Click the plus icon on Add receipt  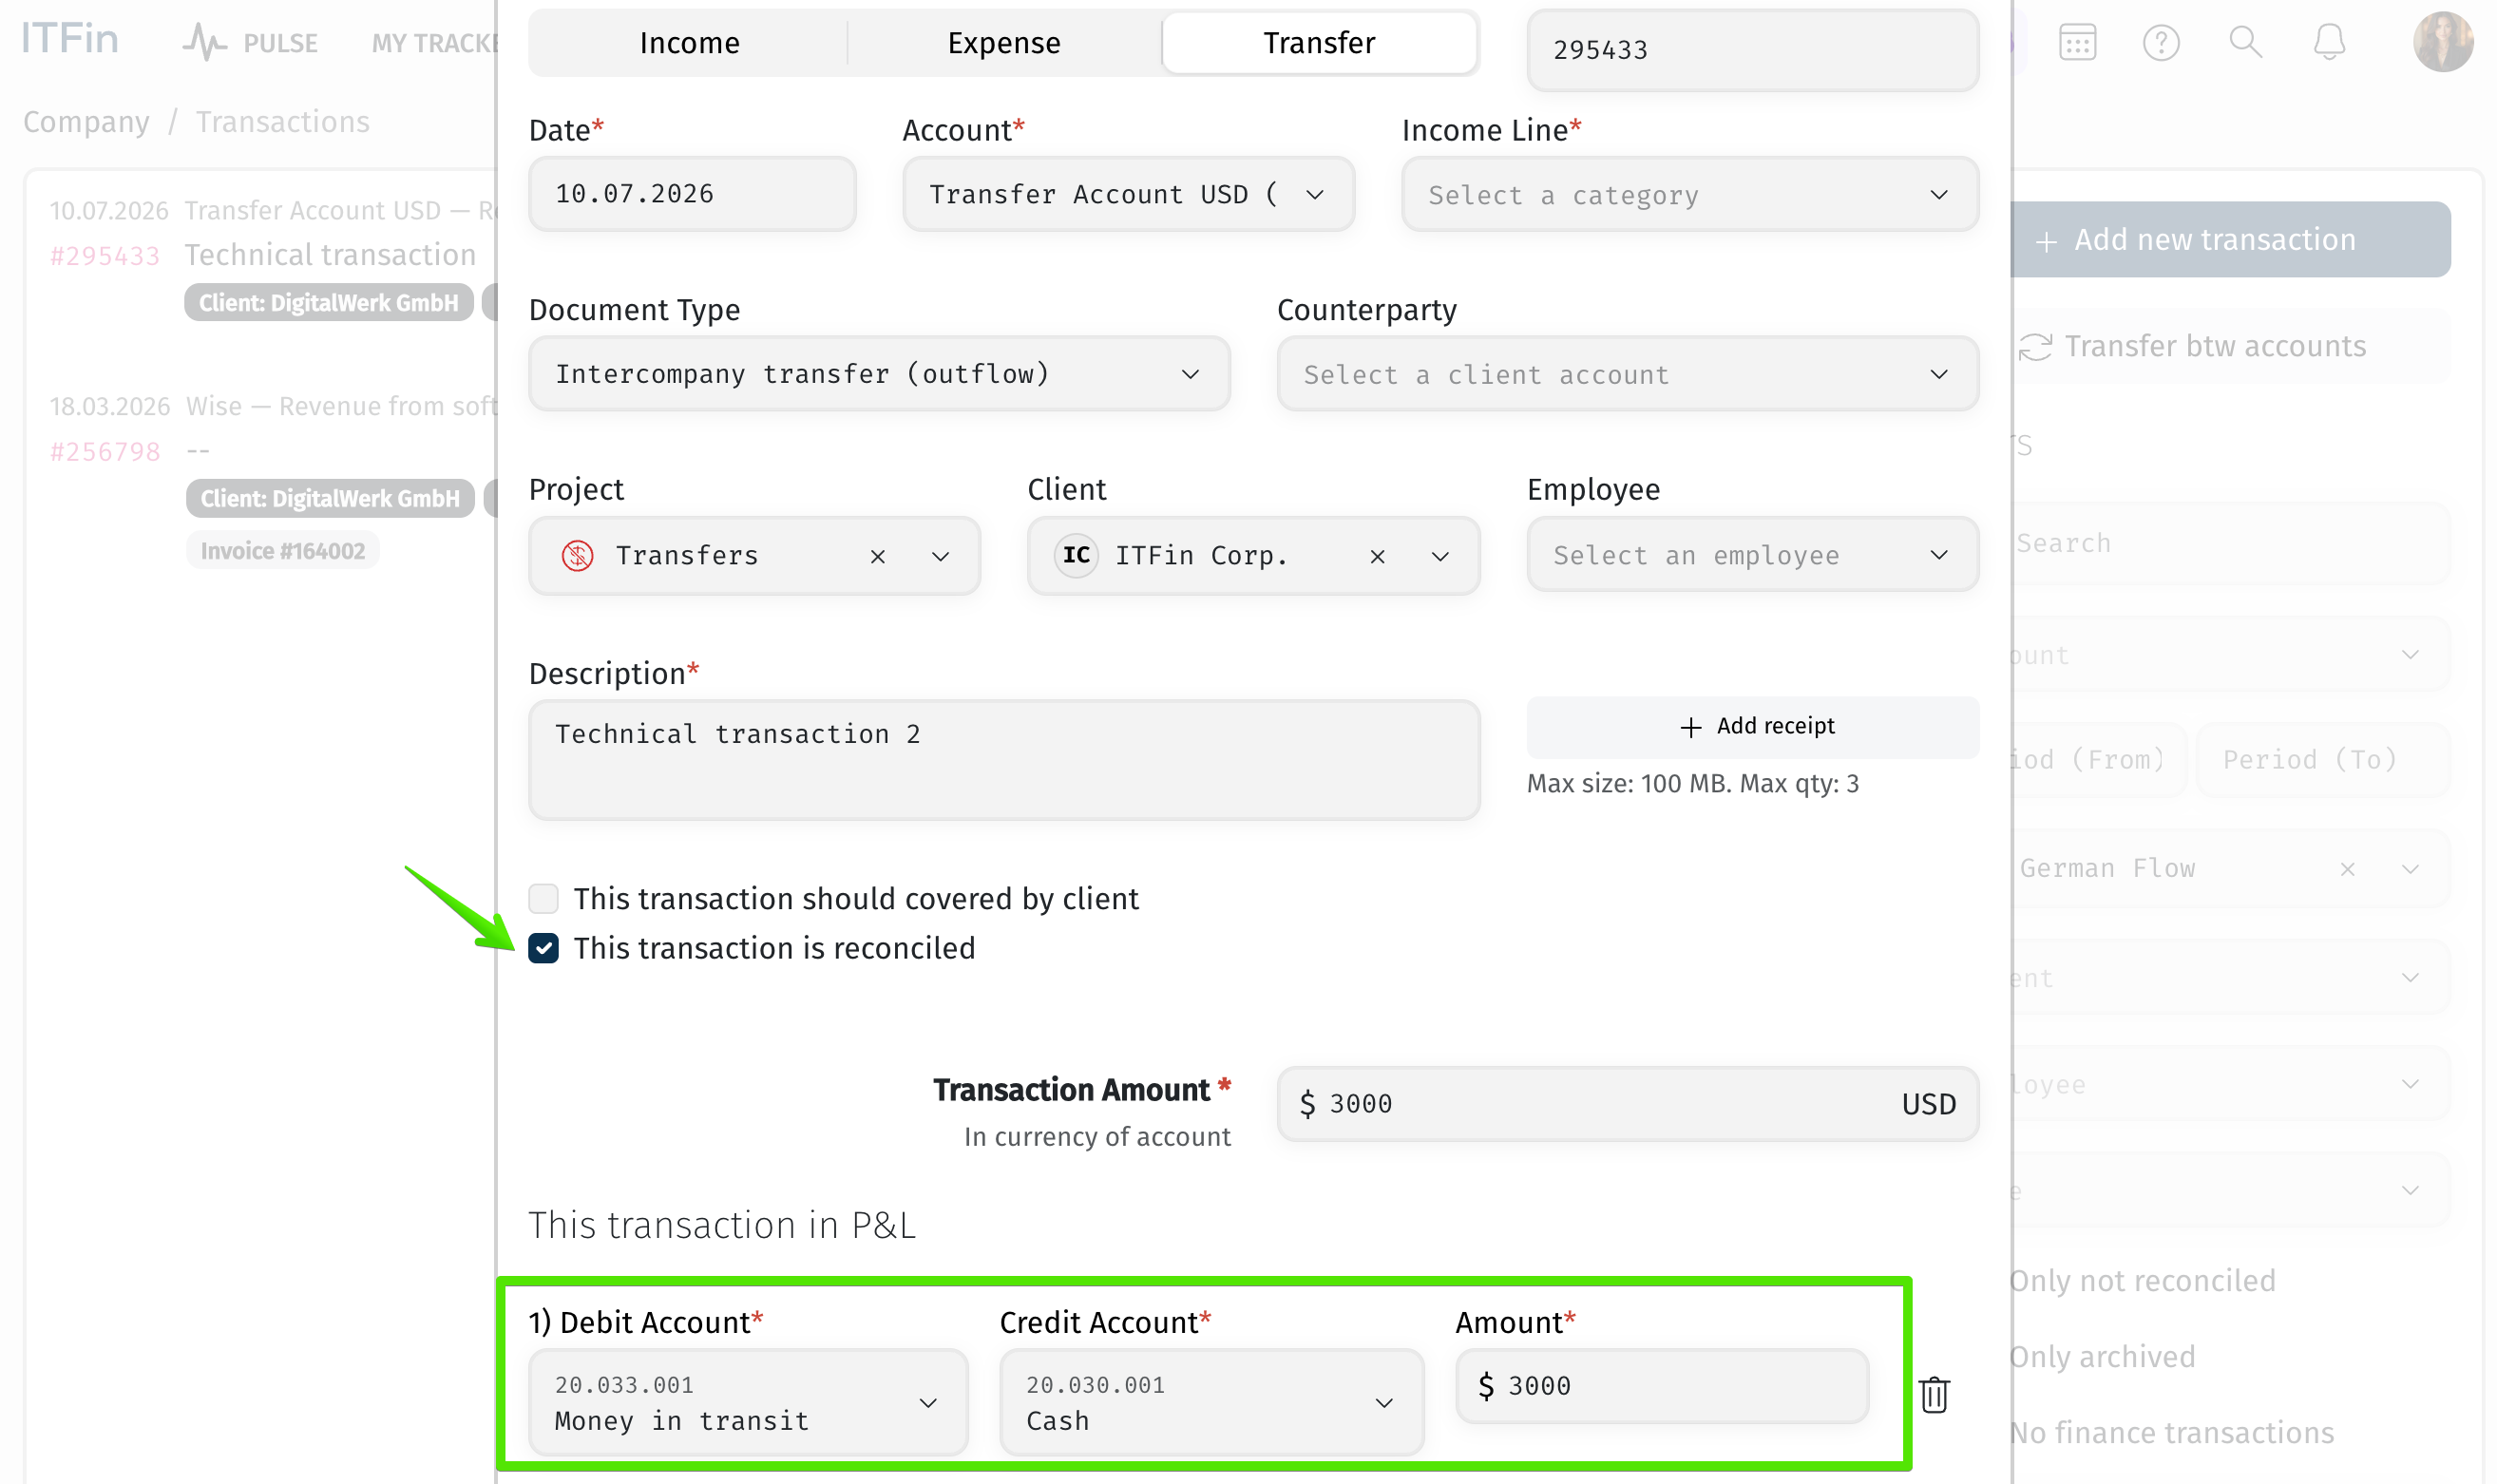tap(1690, 727)
